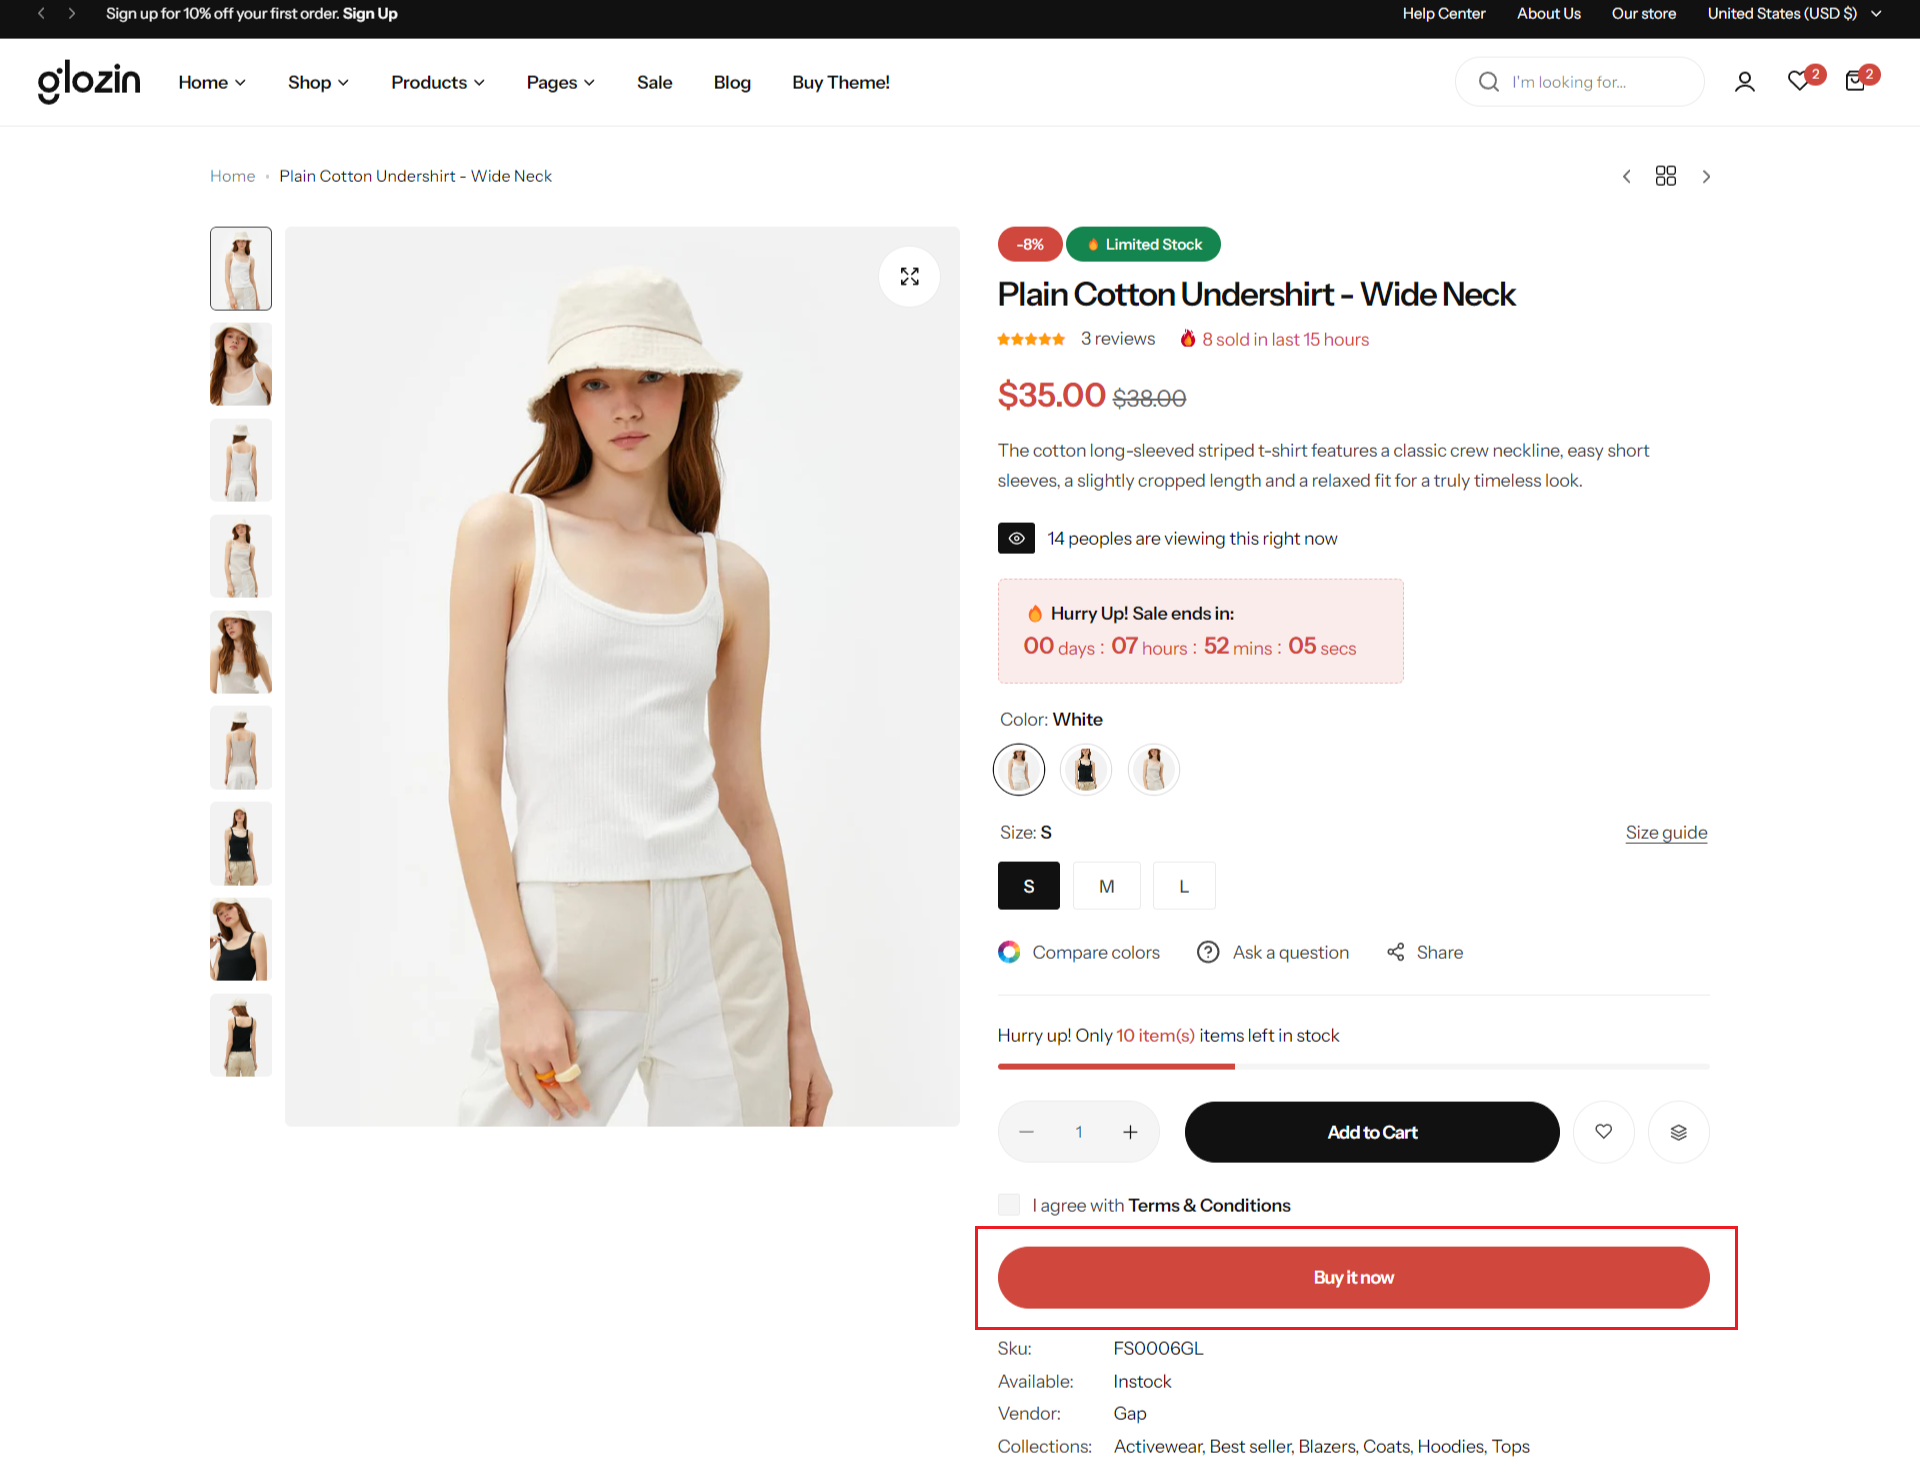1920x1476 pixels.
Task: Open the wishlist heart in header
Action: [x=1799, y=82]
